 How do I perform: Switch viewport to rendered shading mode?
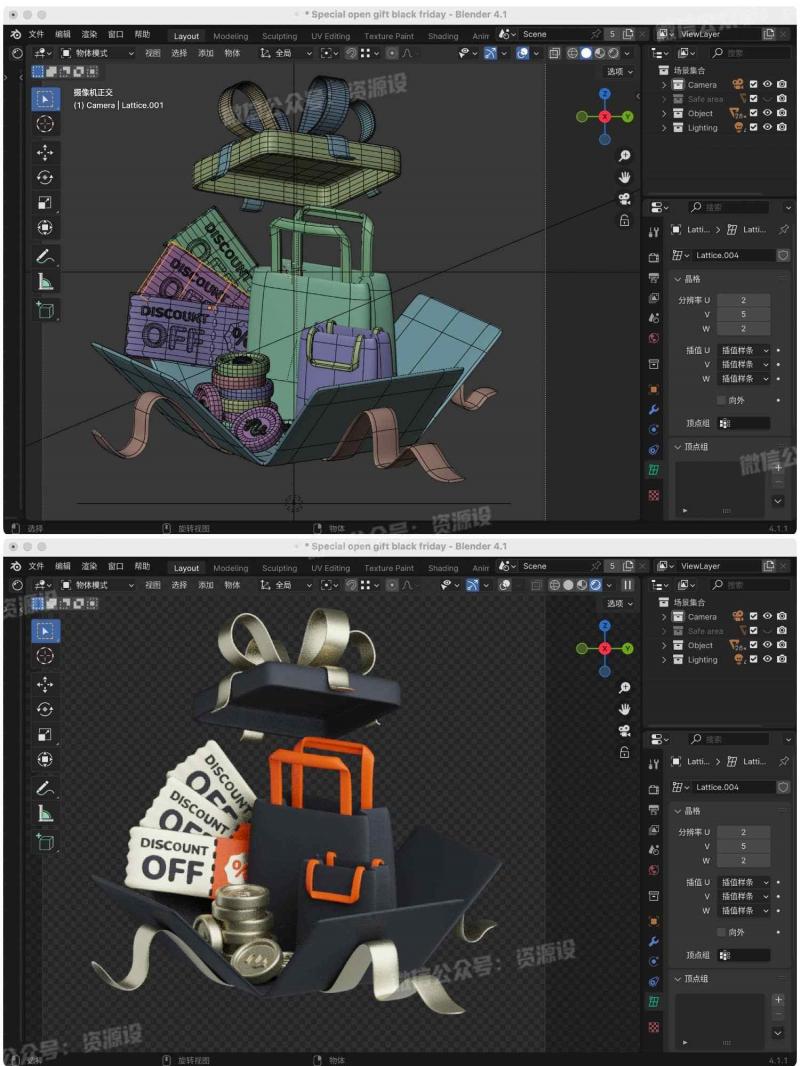tap(614, 52)
